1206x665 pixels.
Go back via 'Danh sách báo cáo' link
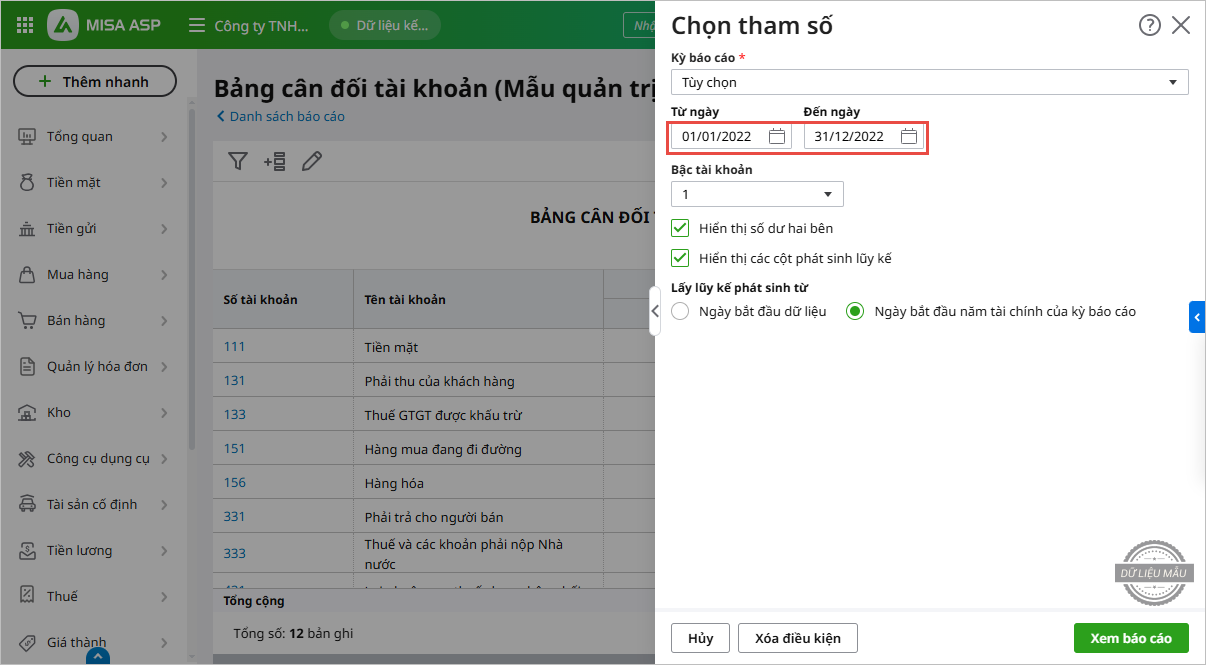[x=286, y=116]
